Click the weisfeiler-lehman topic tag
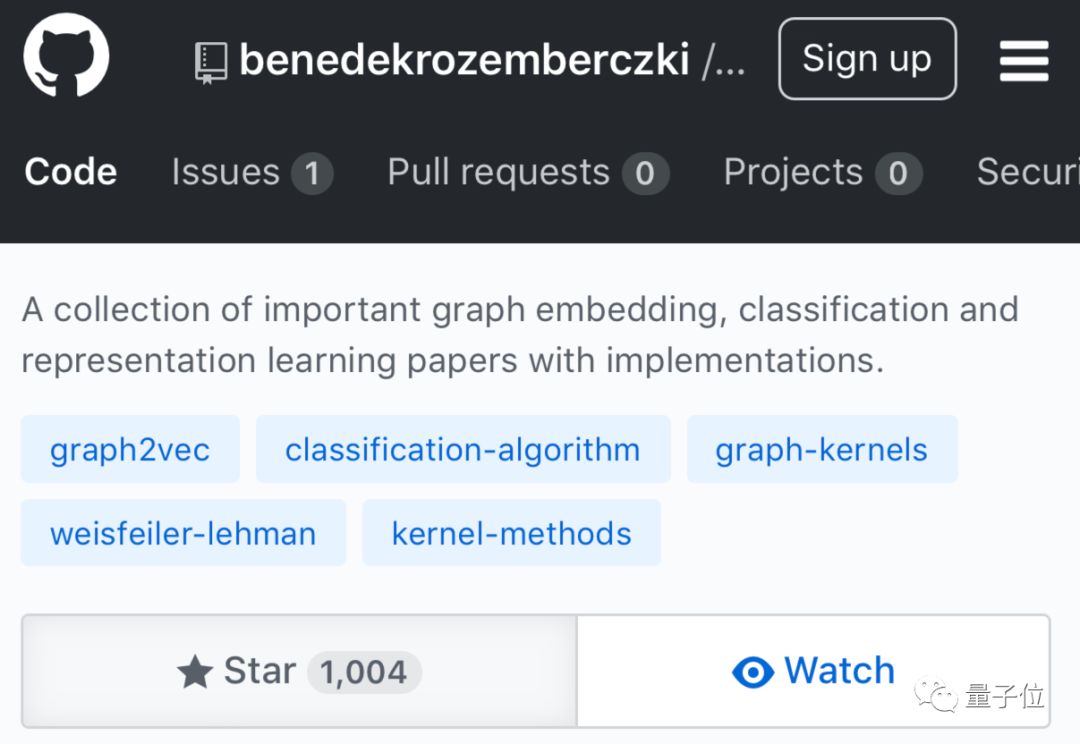The width and height of the screenshot is (1080, 744). click(x=183, y=533)
